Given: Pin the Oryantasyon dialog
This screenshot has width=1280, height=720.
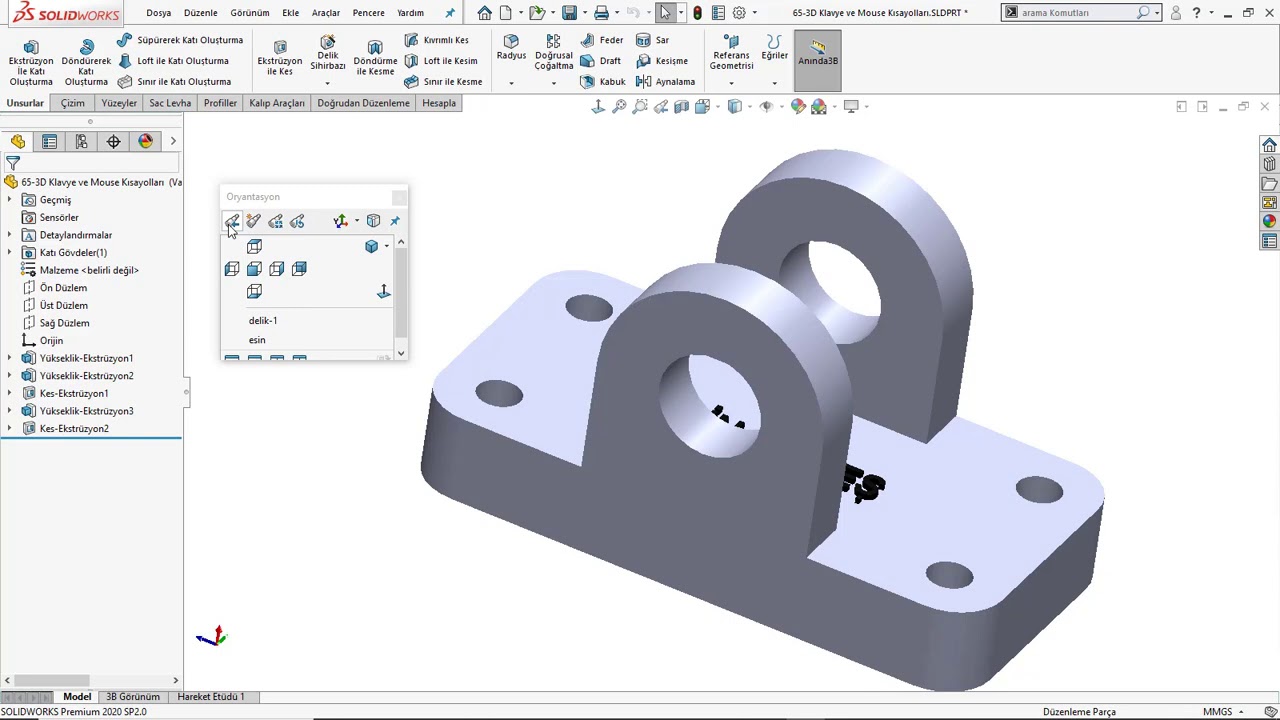Looking at the screenshot, I should point(395,221).
